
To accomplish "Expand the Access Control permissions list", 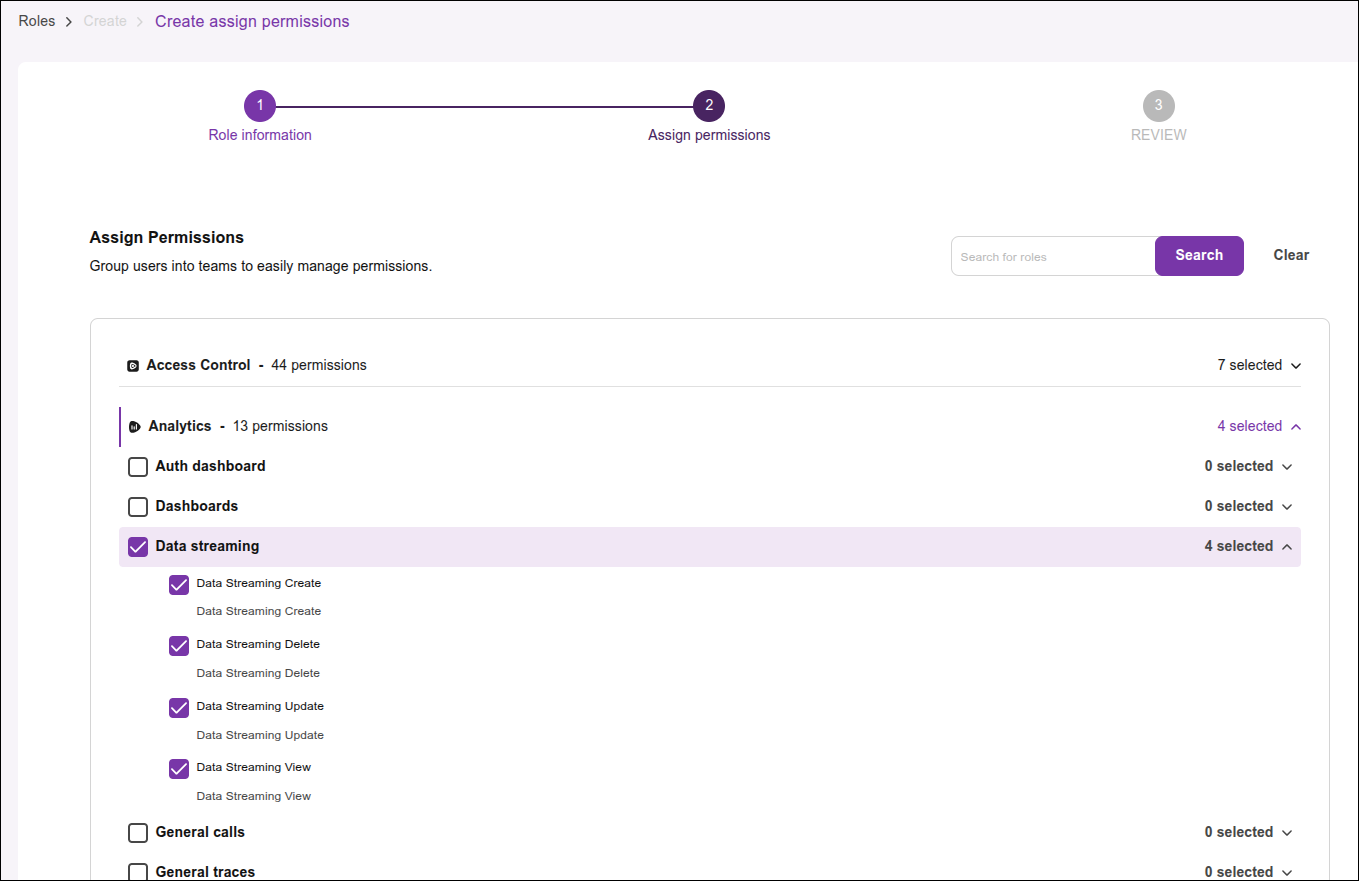I will pyautogui.click(x=1296, y=365).
